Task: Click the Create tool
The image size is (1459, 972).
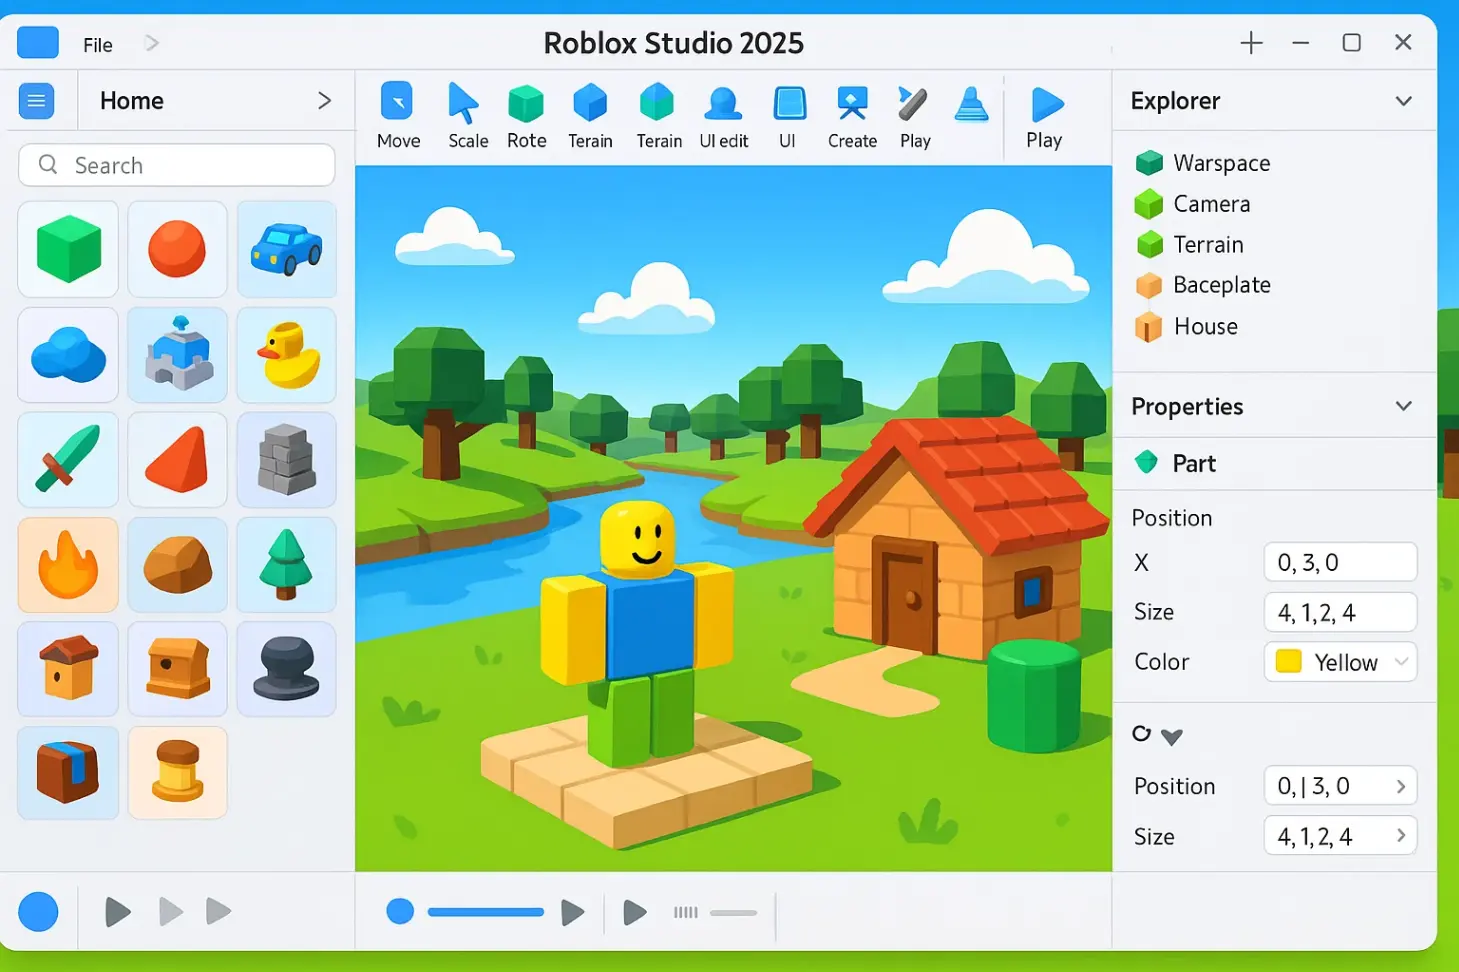Action: (x=852, y=116)
